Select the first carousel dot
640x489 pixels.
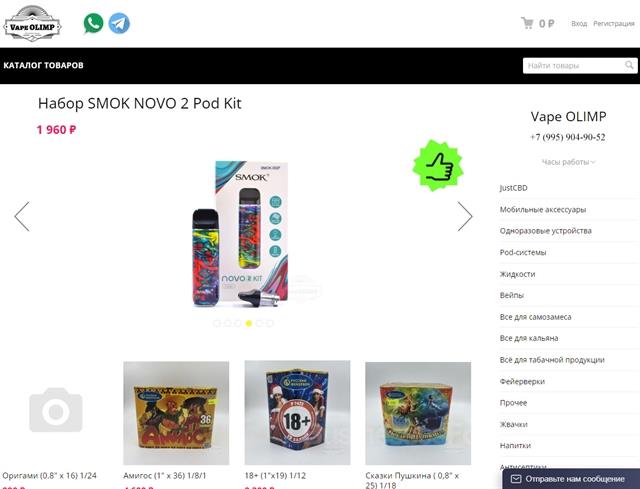217,323
